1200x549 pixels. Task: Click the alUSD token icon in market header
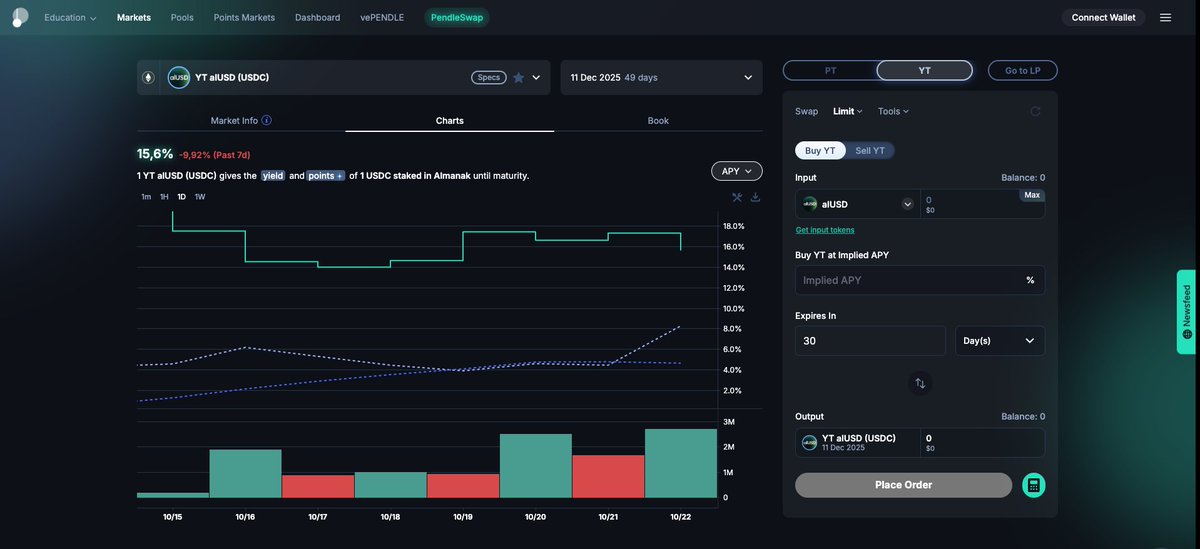pyautogui.click(x=179, y=77)
